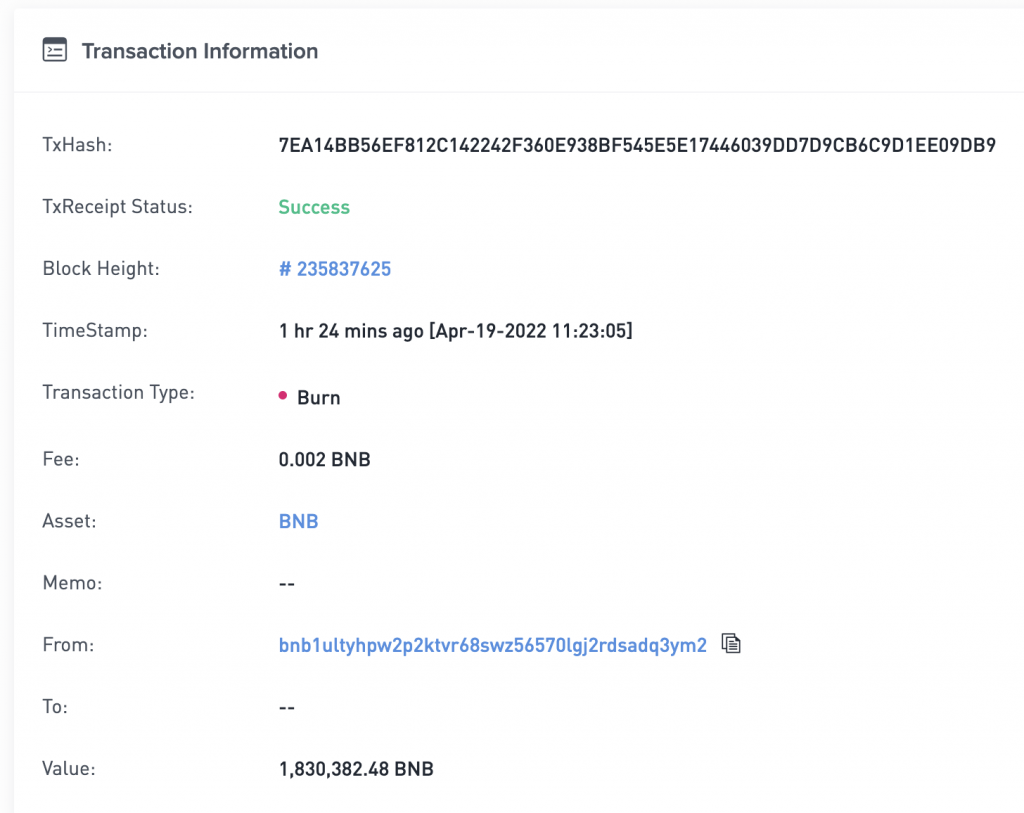Click the Memo field empty value
Image resolution: width=1024 pixels, height=813 pixels.
287,584
